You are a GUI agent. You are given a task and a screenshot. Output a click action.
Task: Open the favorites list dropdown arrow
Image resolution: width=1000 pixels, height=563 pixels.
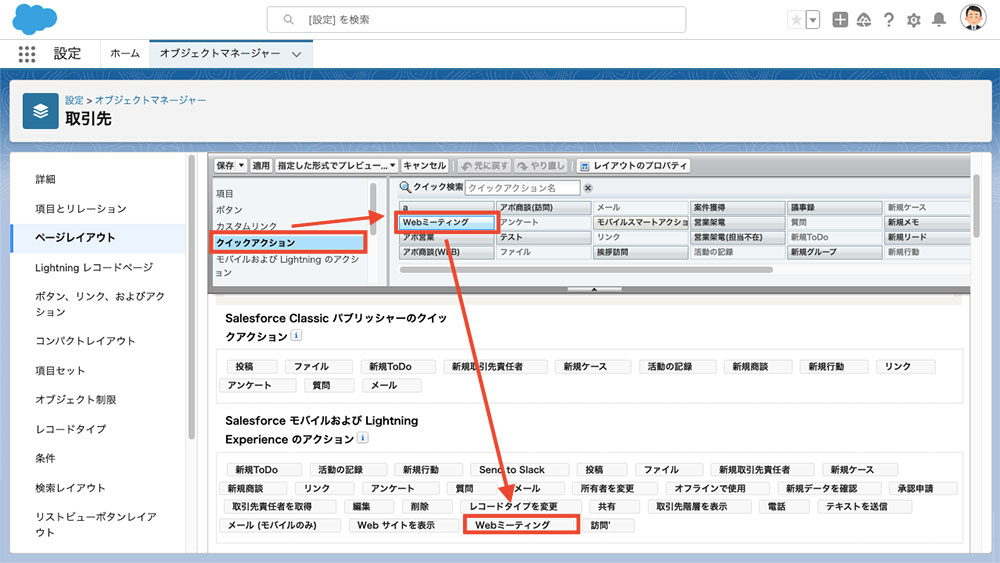(812, 20)
